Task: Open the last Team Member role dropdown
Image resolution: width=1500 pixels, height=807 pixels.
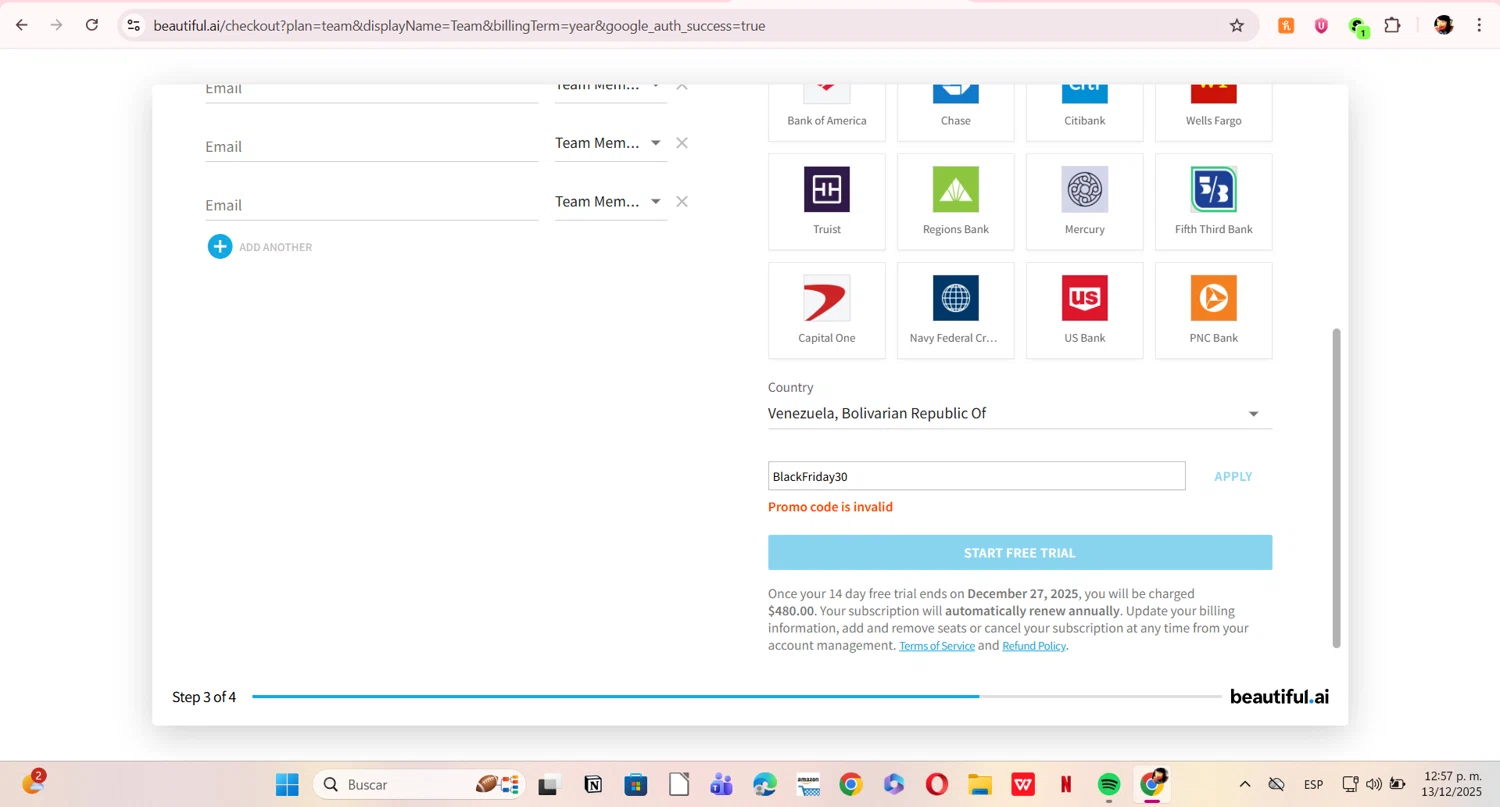Action: [x=611, y=202]
